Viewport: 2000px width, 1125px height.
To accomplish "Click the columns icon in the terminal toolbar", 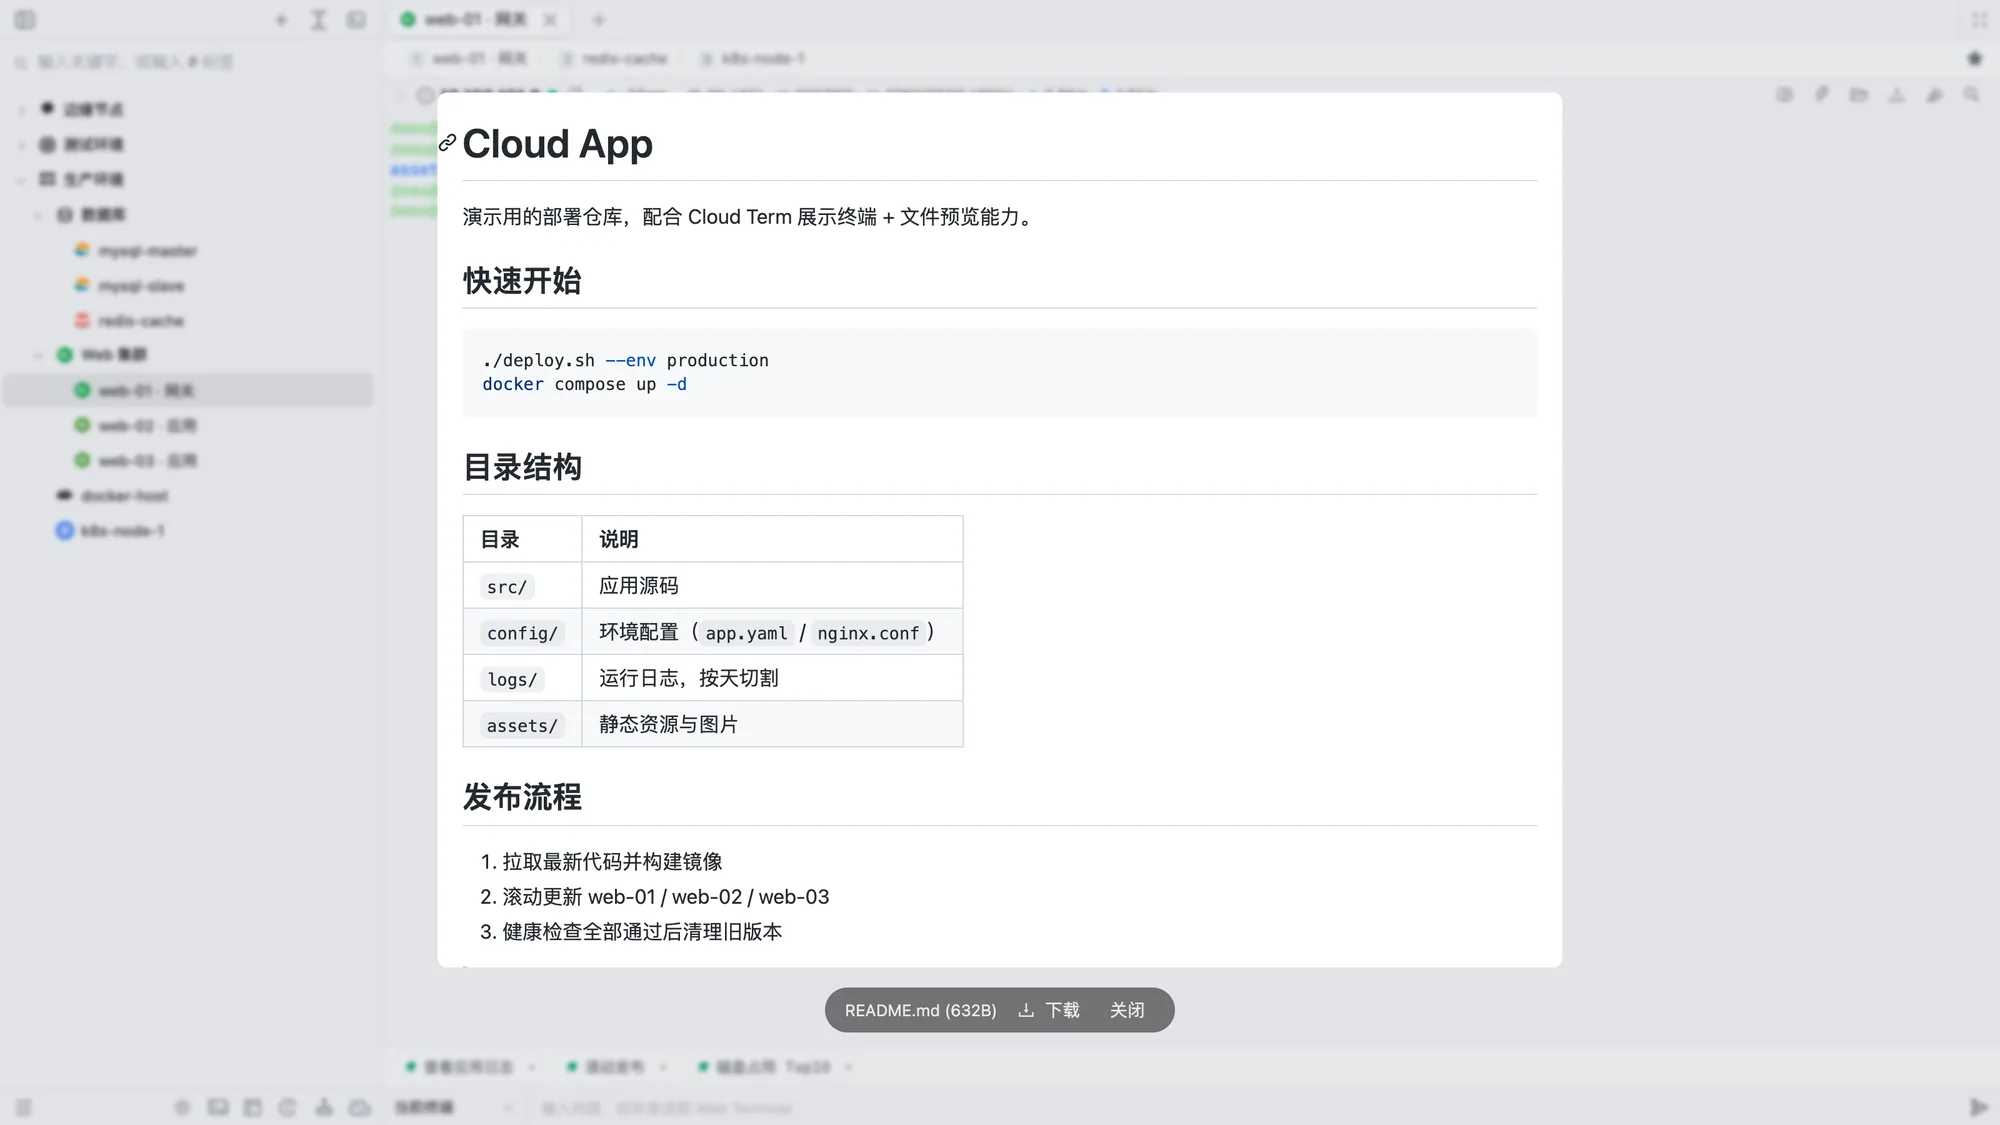I will (1785, 95).
